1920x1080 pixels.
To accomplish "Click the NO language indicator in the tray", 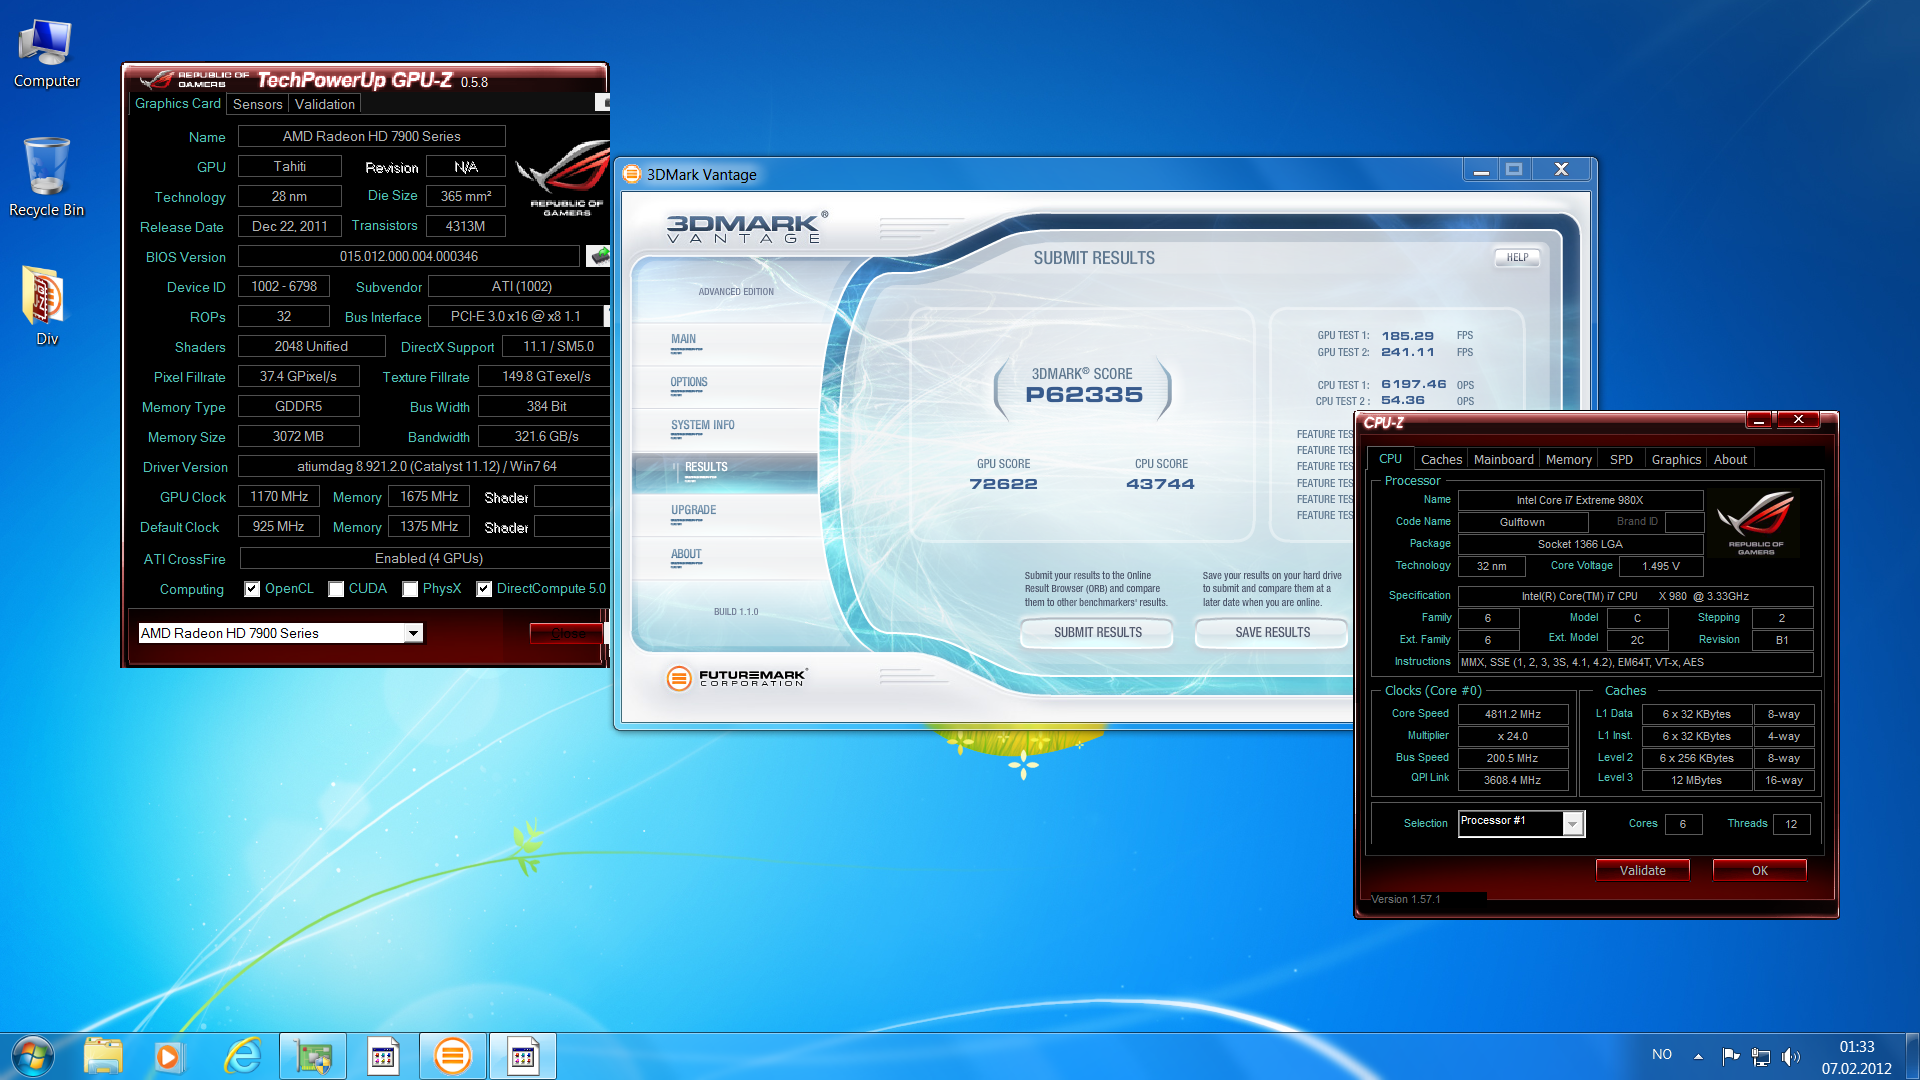I will pos(1662,1054).
